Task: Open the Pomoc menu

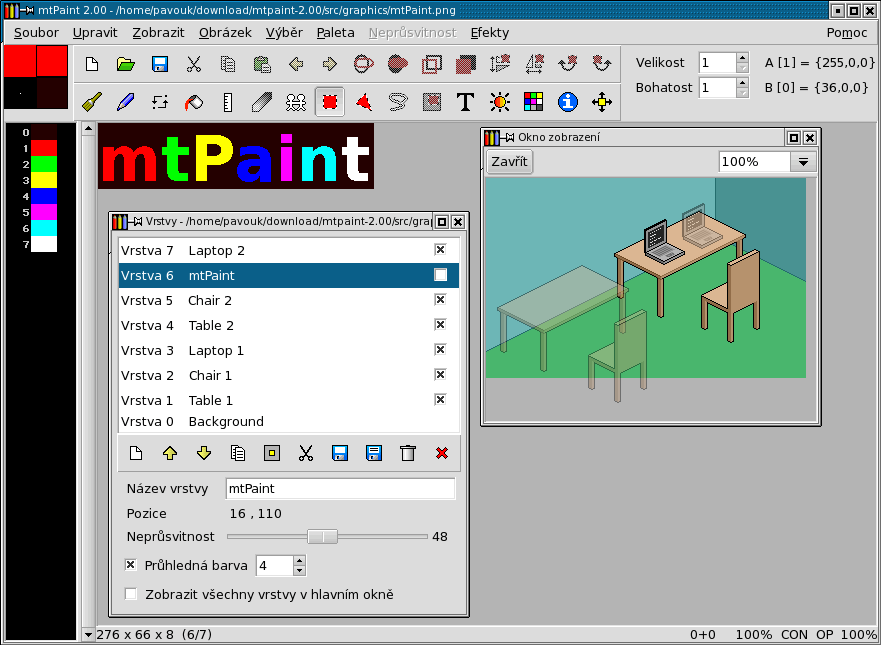Action: (x=847, y=33)
